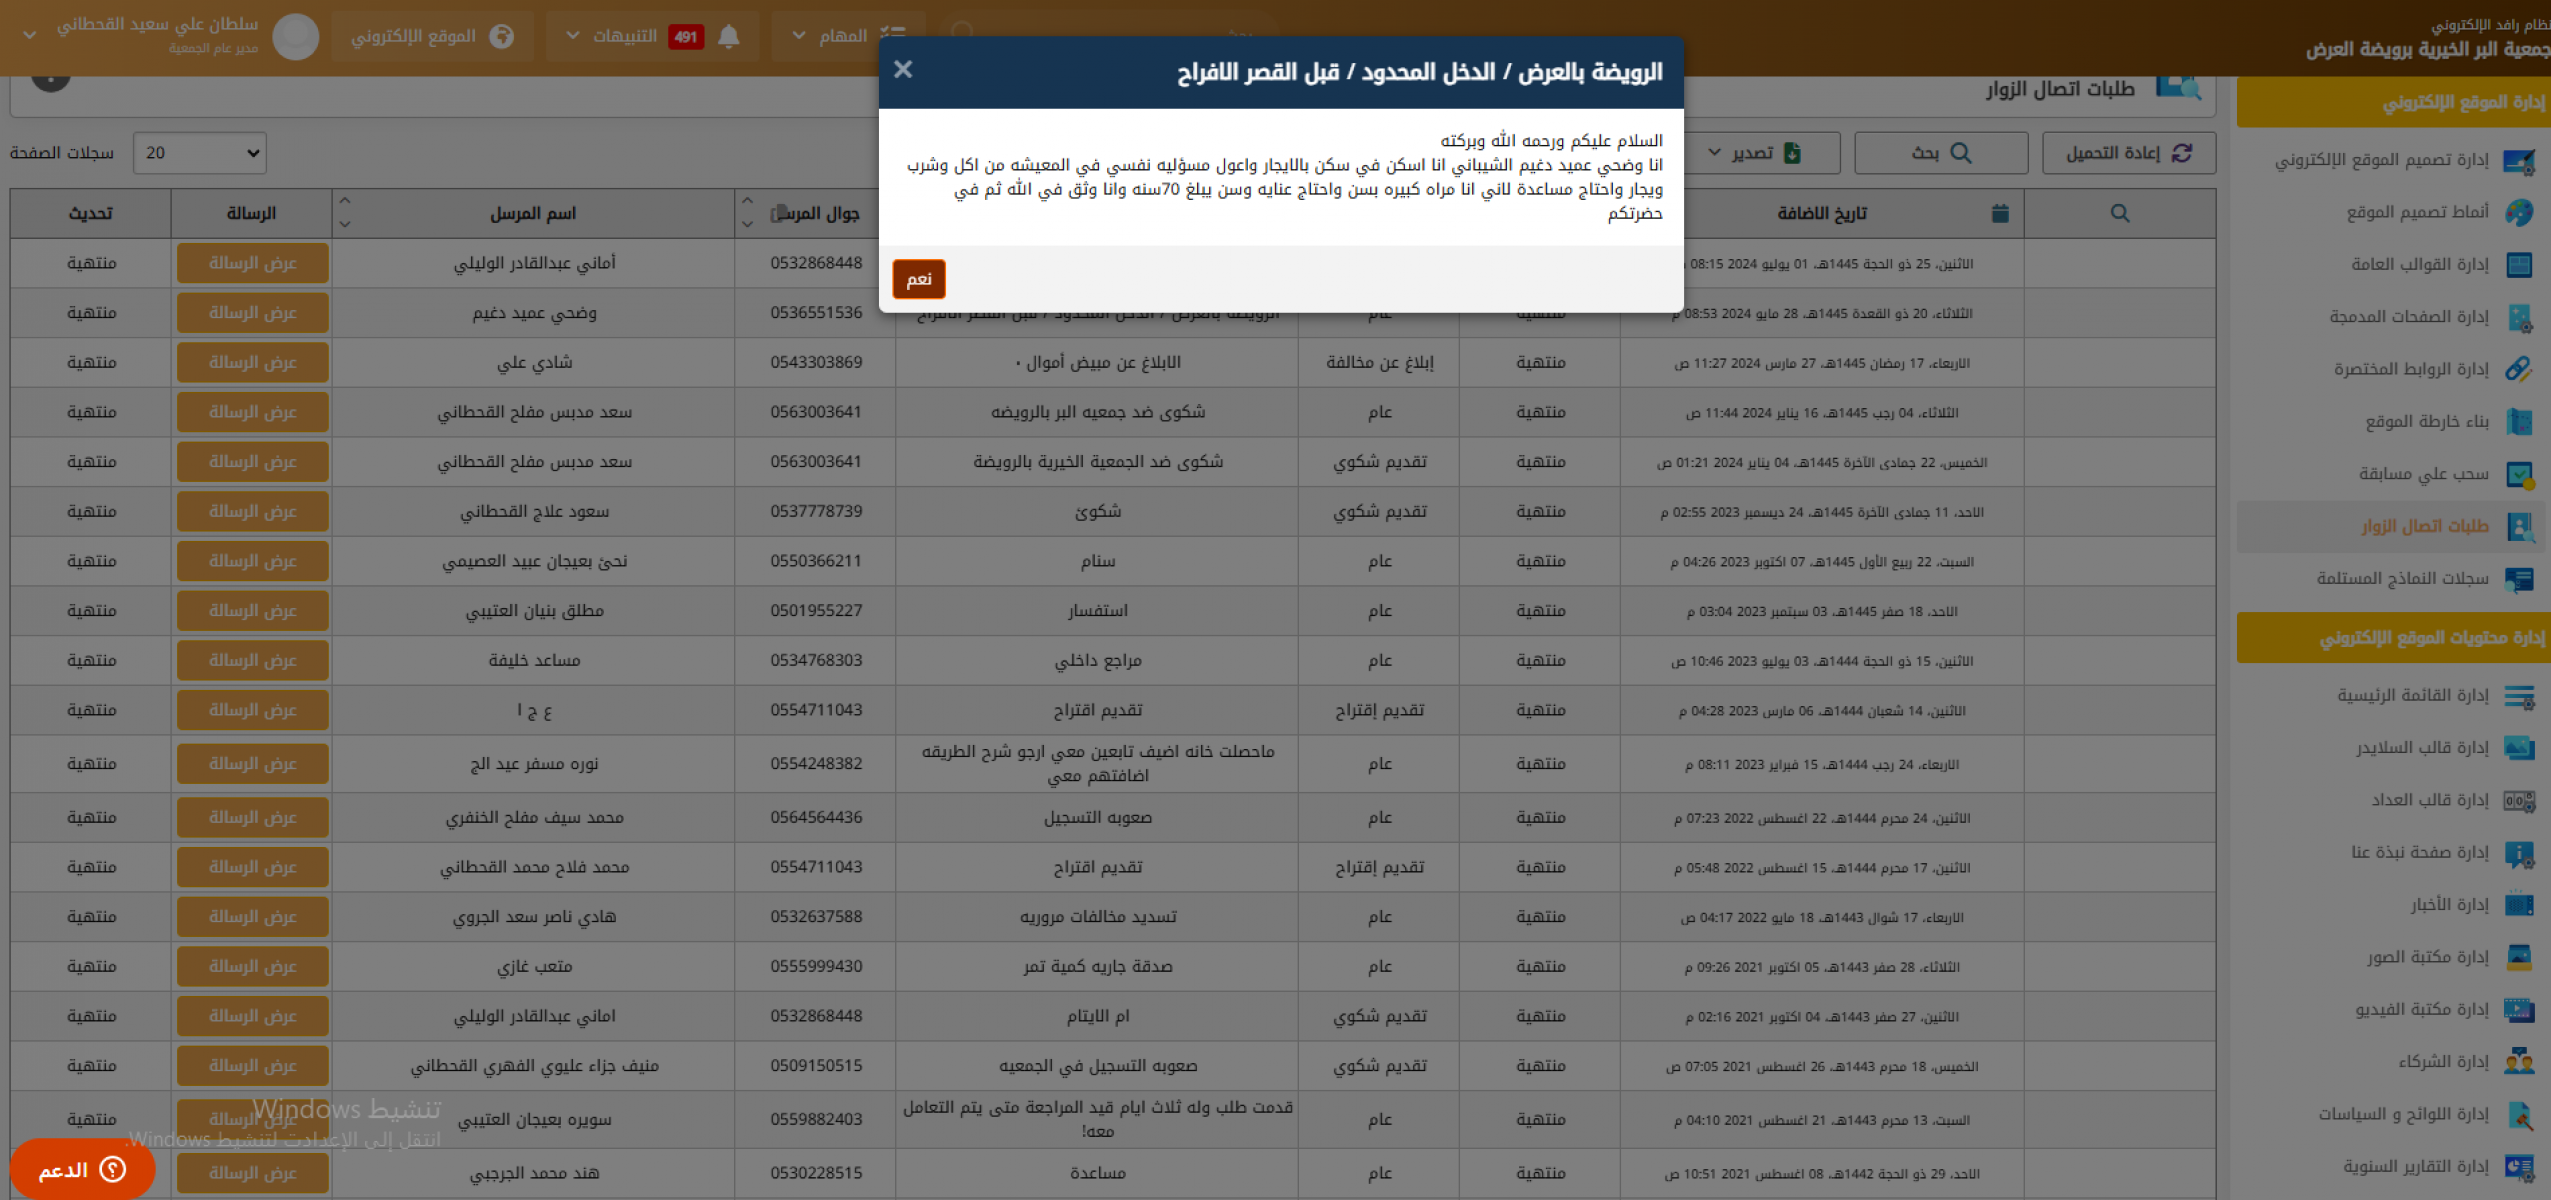Open the user profile dropdown
Image resolution: width=2551 pixels, height=1200 pixels.
click(30, 35)
